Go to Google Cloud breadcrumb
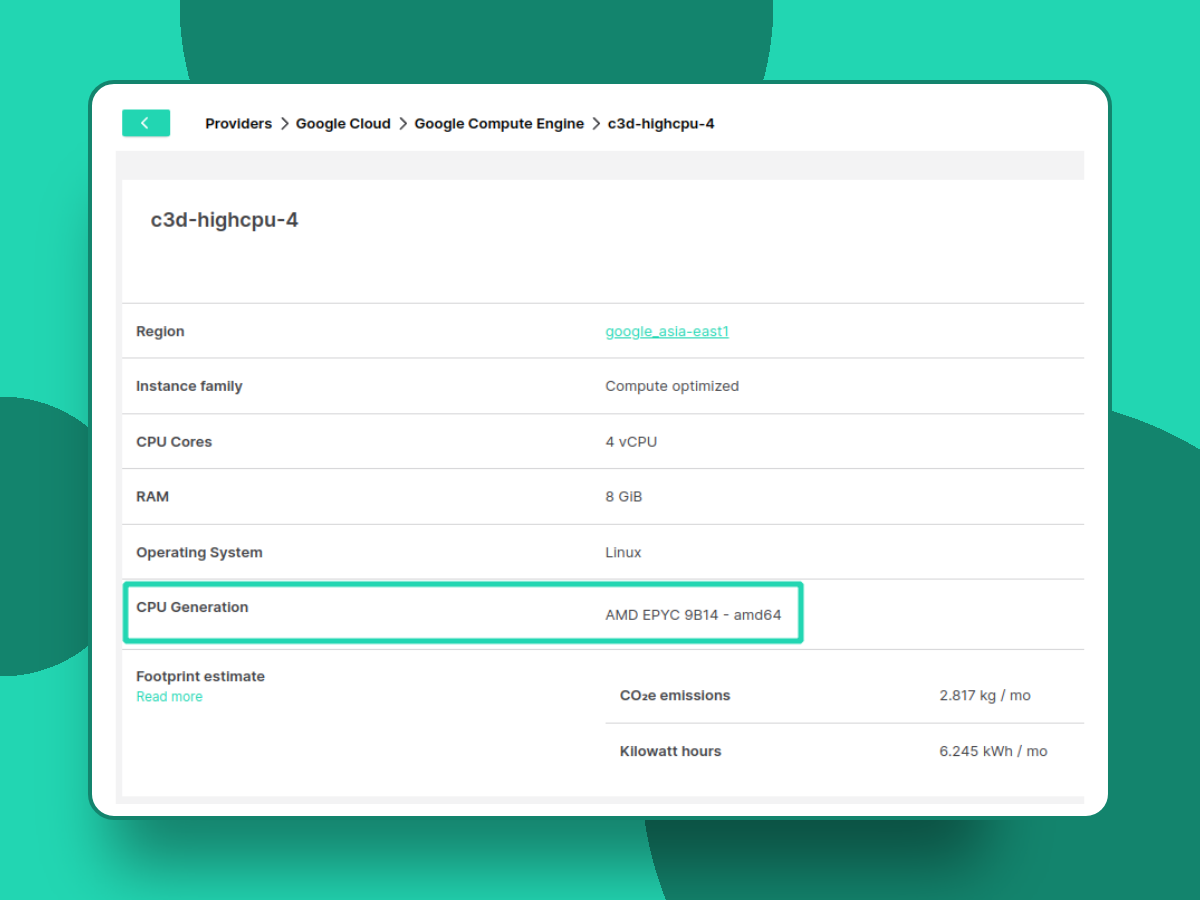 pyautogui.click(x=343, y=124)
